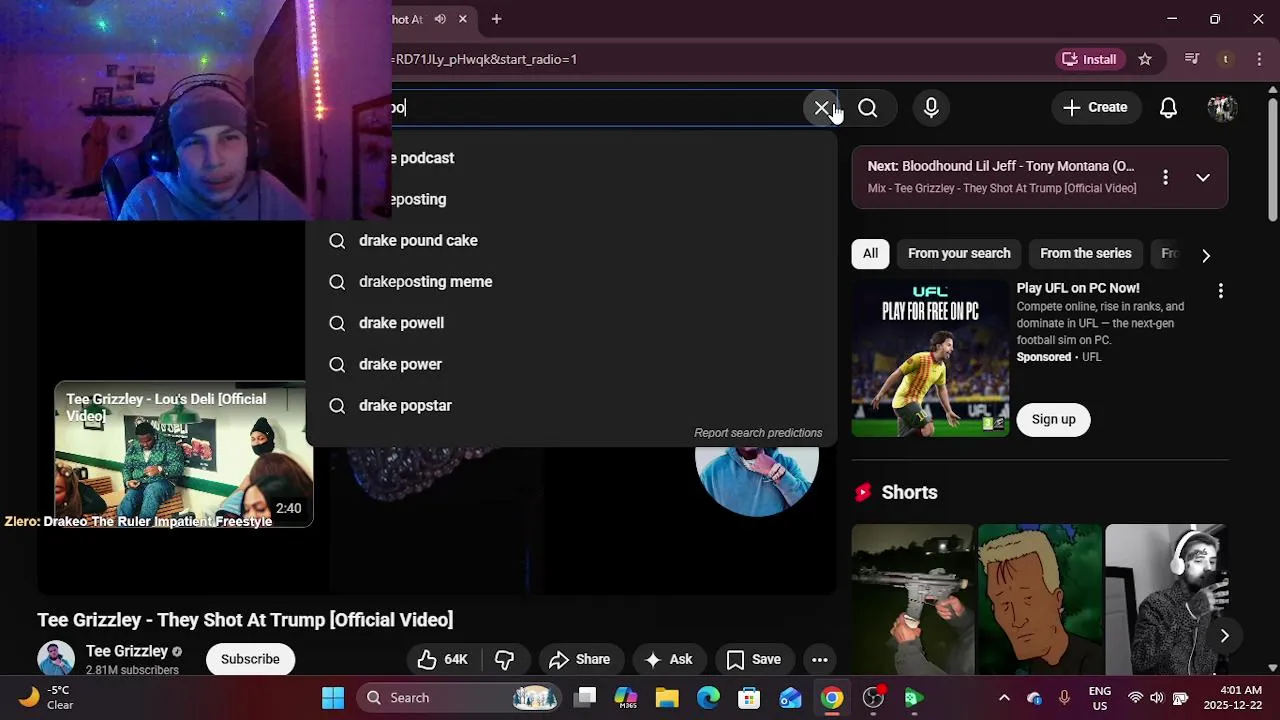Screen dimensions: 1280x720
Task: Show hidden system tray icons
Action: (1004, 698)
